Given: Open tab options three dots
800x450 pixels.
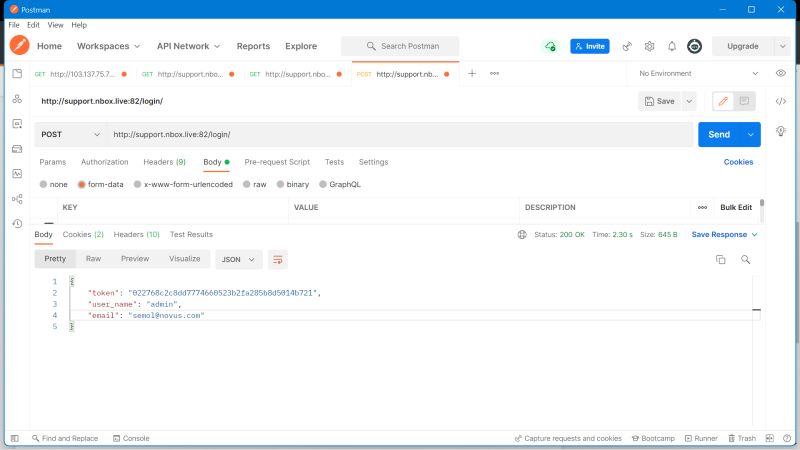Looking at the screenshot, I should [x=494, y=73].
